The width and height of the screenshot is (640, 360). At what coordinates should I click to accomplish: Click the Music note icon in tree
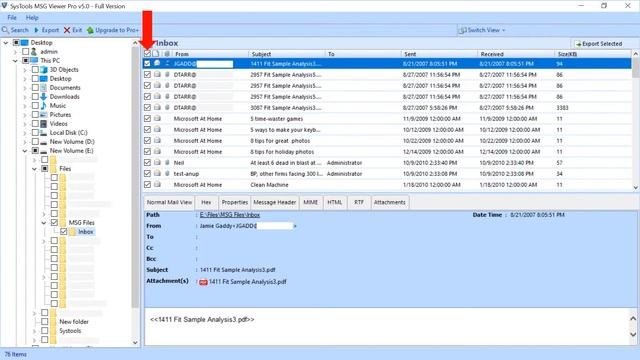[x=44, y=106]
